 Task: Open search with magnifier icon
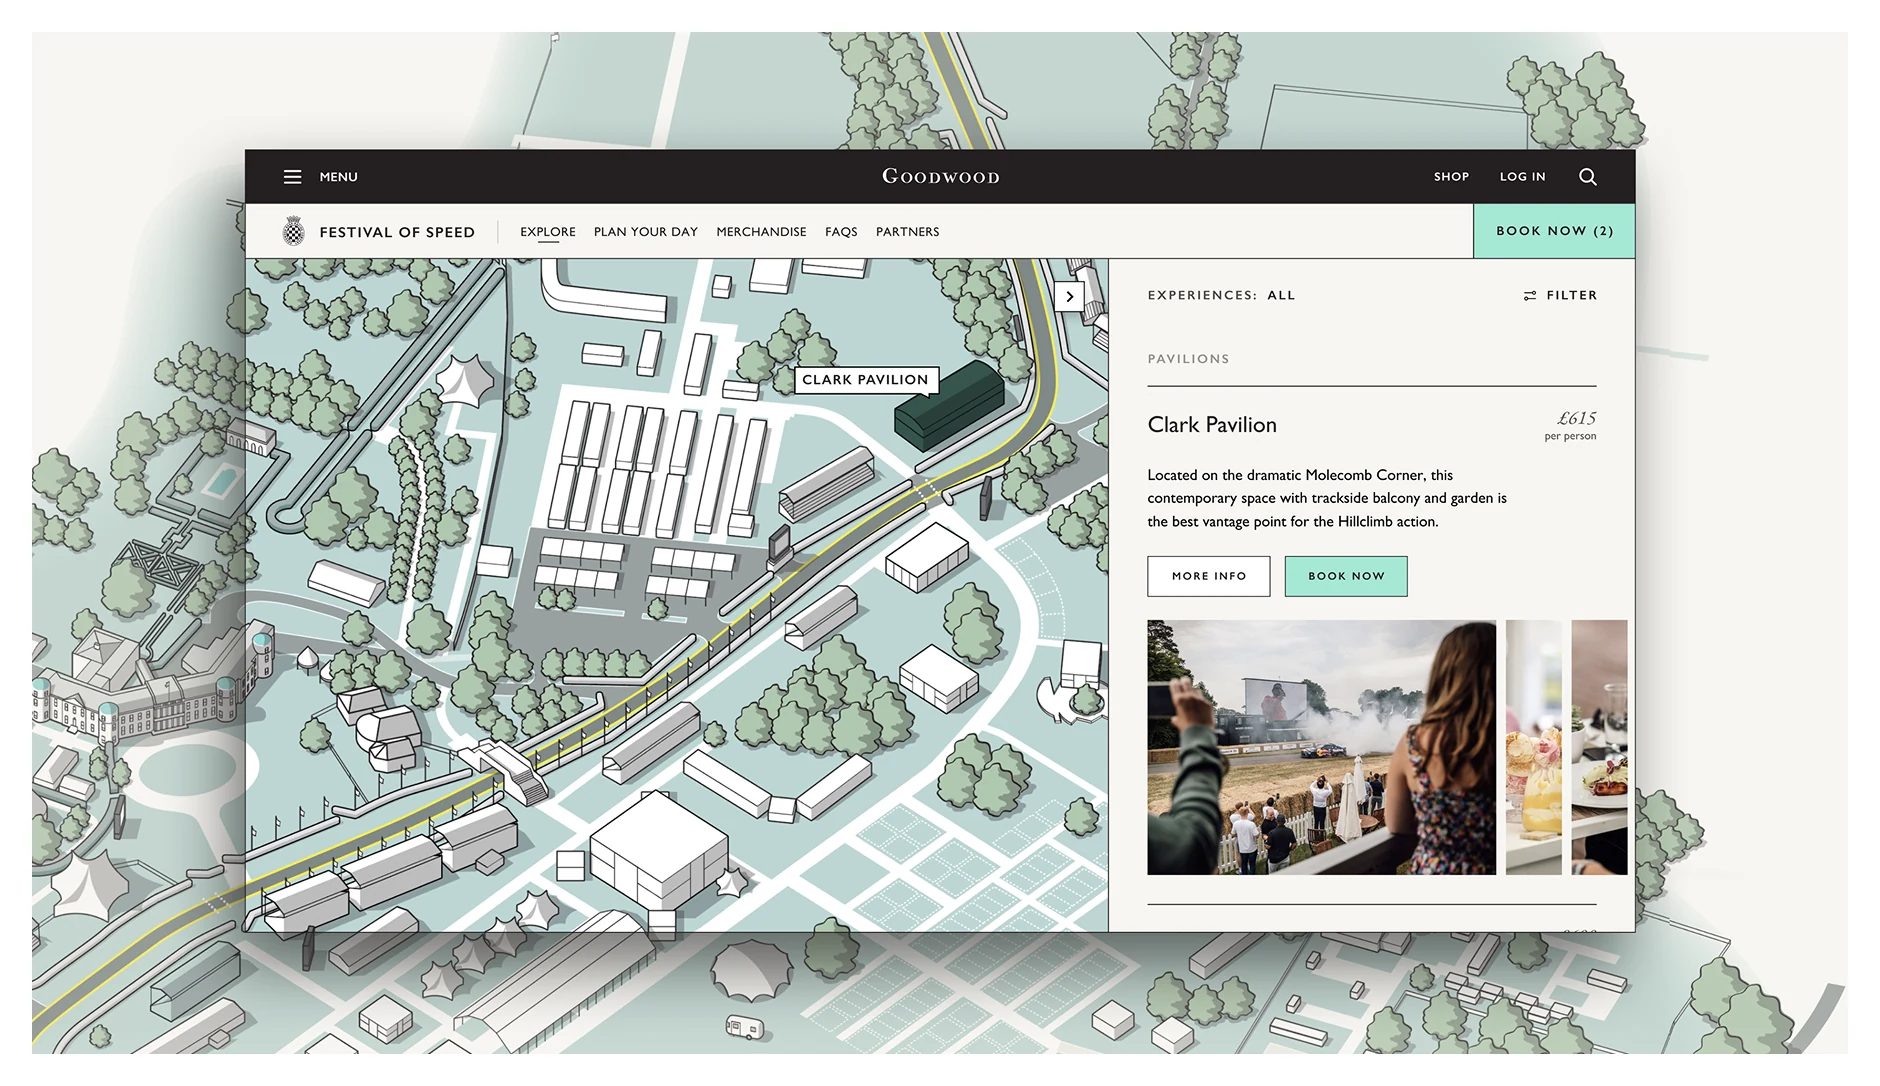click(1587, 177)
